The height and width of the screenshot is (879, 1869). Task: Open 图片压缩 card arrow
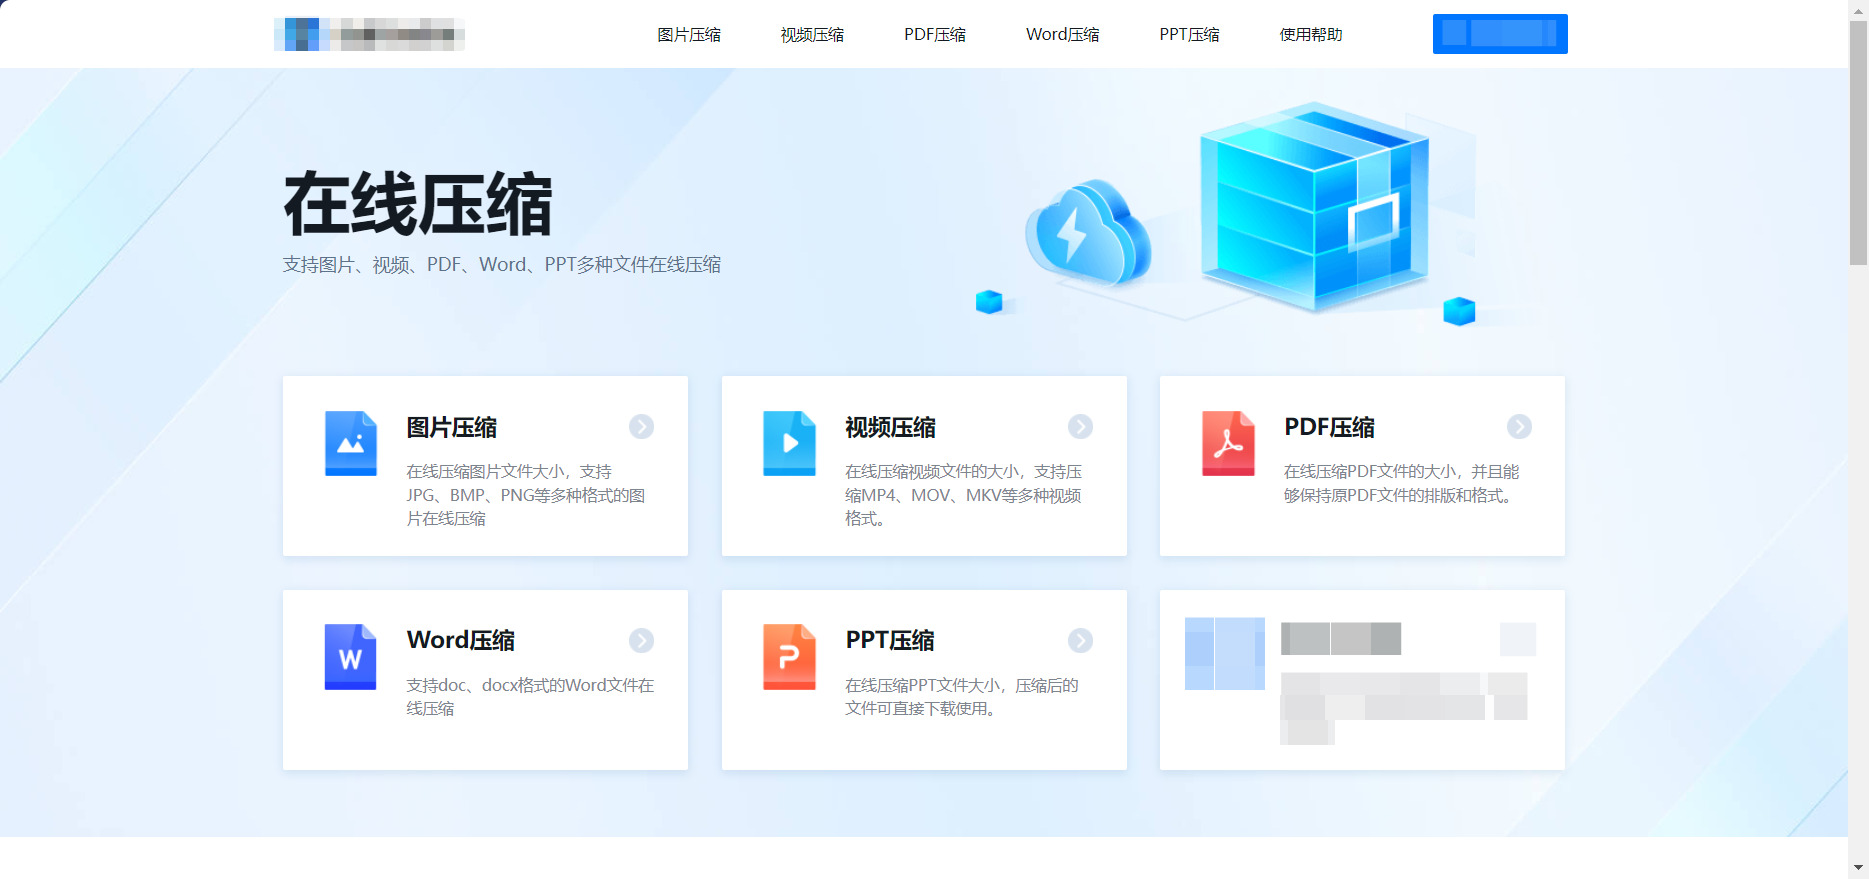tap(641, 427)
